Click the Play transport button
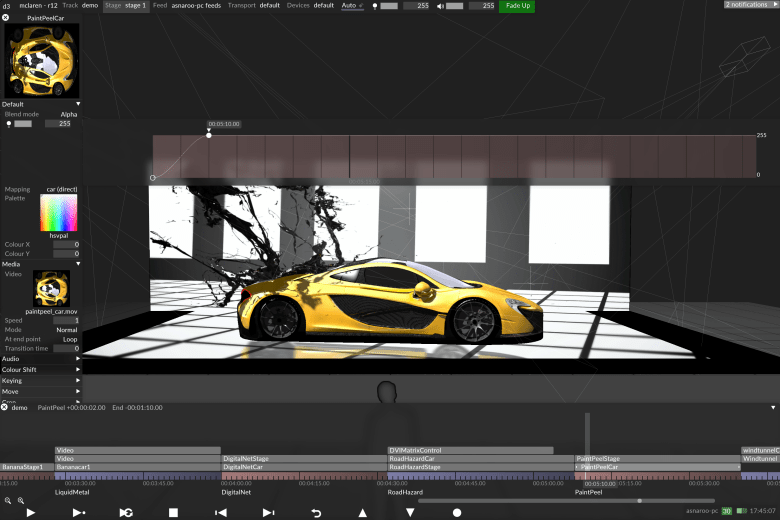Image resolution: width=780 pixels, height=520 pixels. 31,512
